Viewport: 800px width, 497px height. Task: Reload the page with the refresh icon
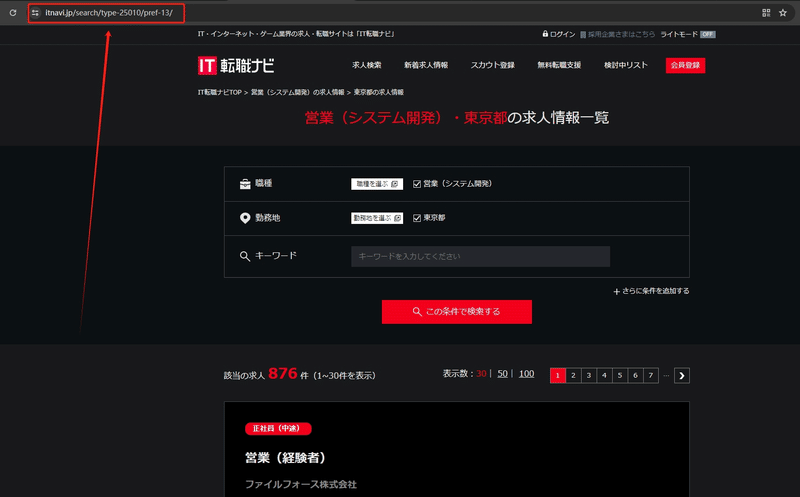coord(13,13)
